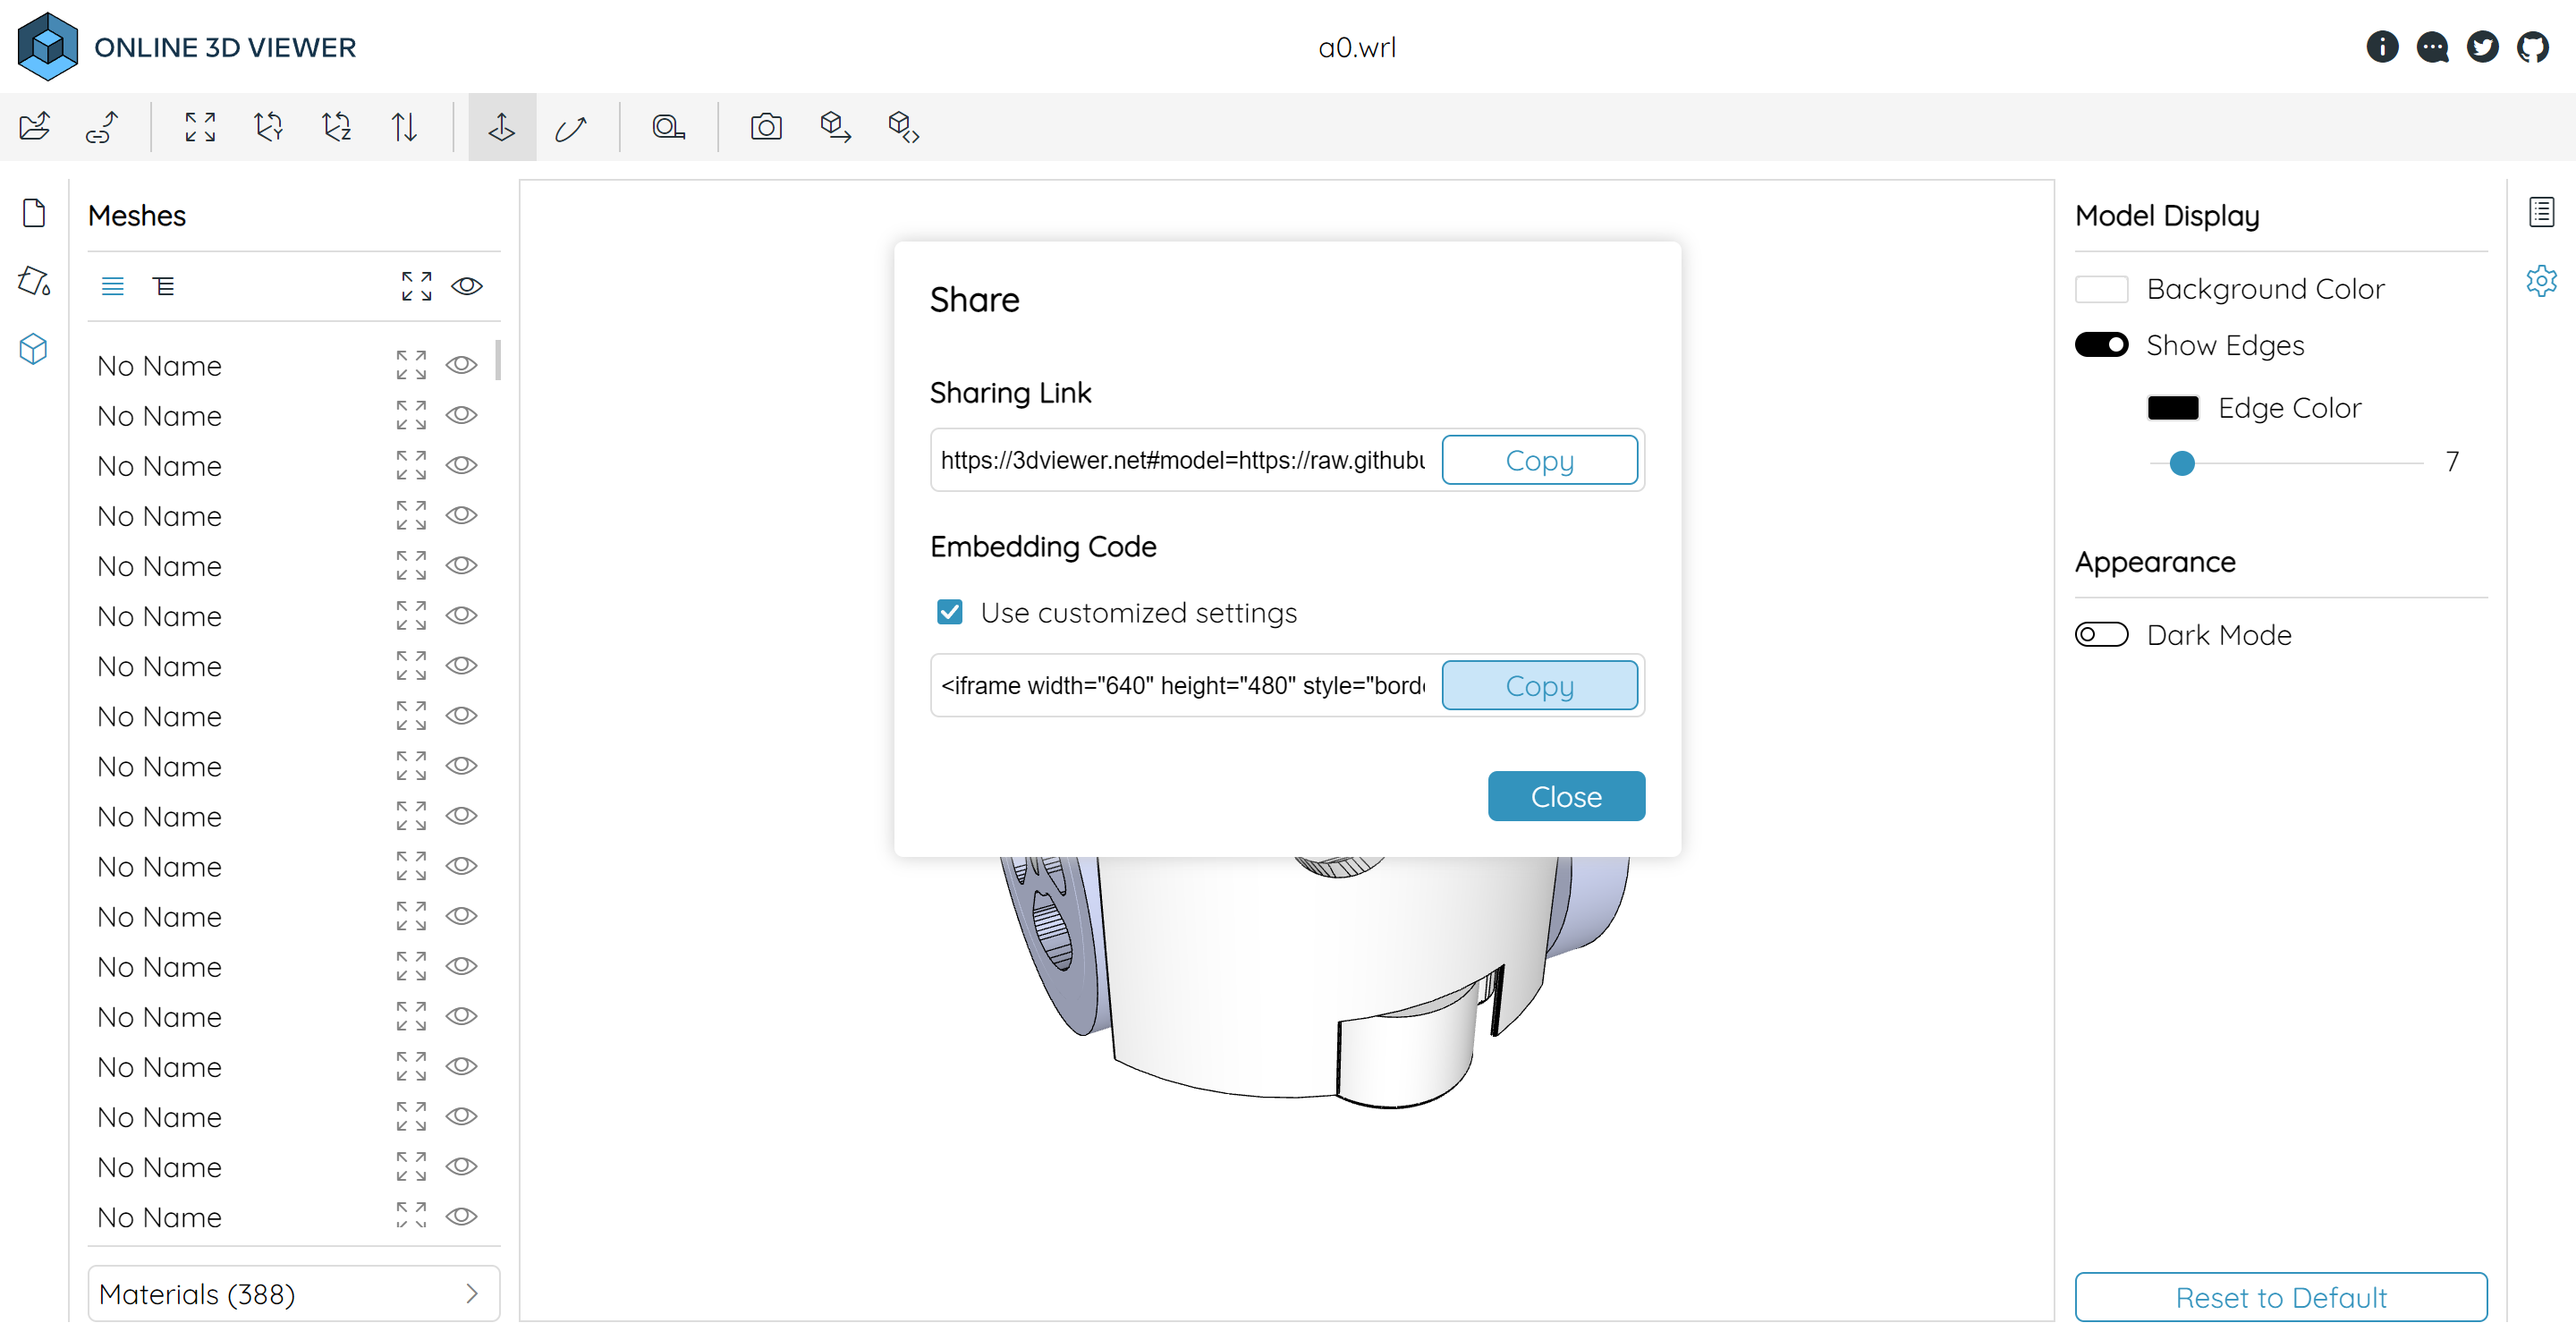Open the Twitter icon in header
The image size is (2576, 1340).
pyautogui.click(x=2483, y=47)
